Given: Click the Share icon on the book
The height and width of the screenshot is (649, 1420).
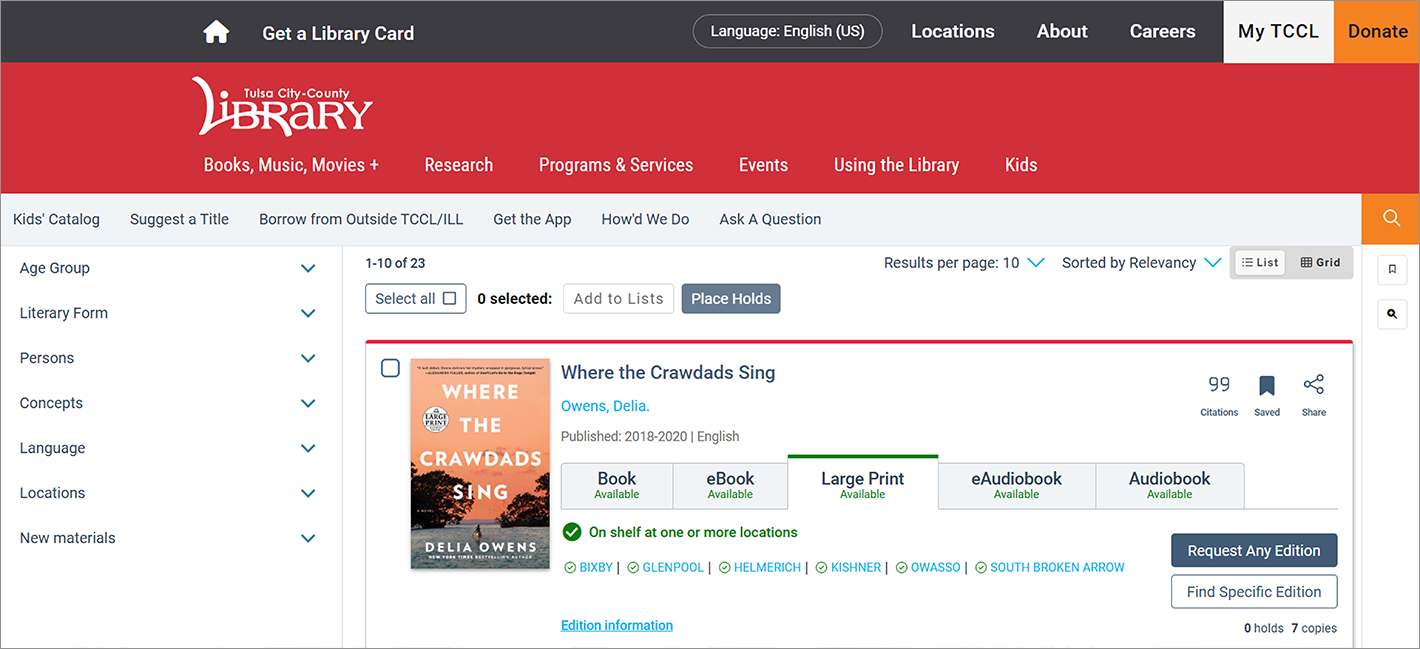Looking at the screenshot, I should [1314, 385].
